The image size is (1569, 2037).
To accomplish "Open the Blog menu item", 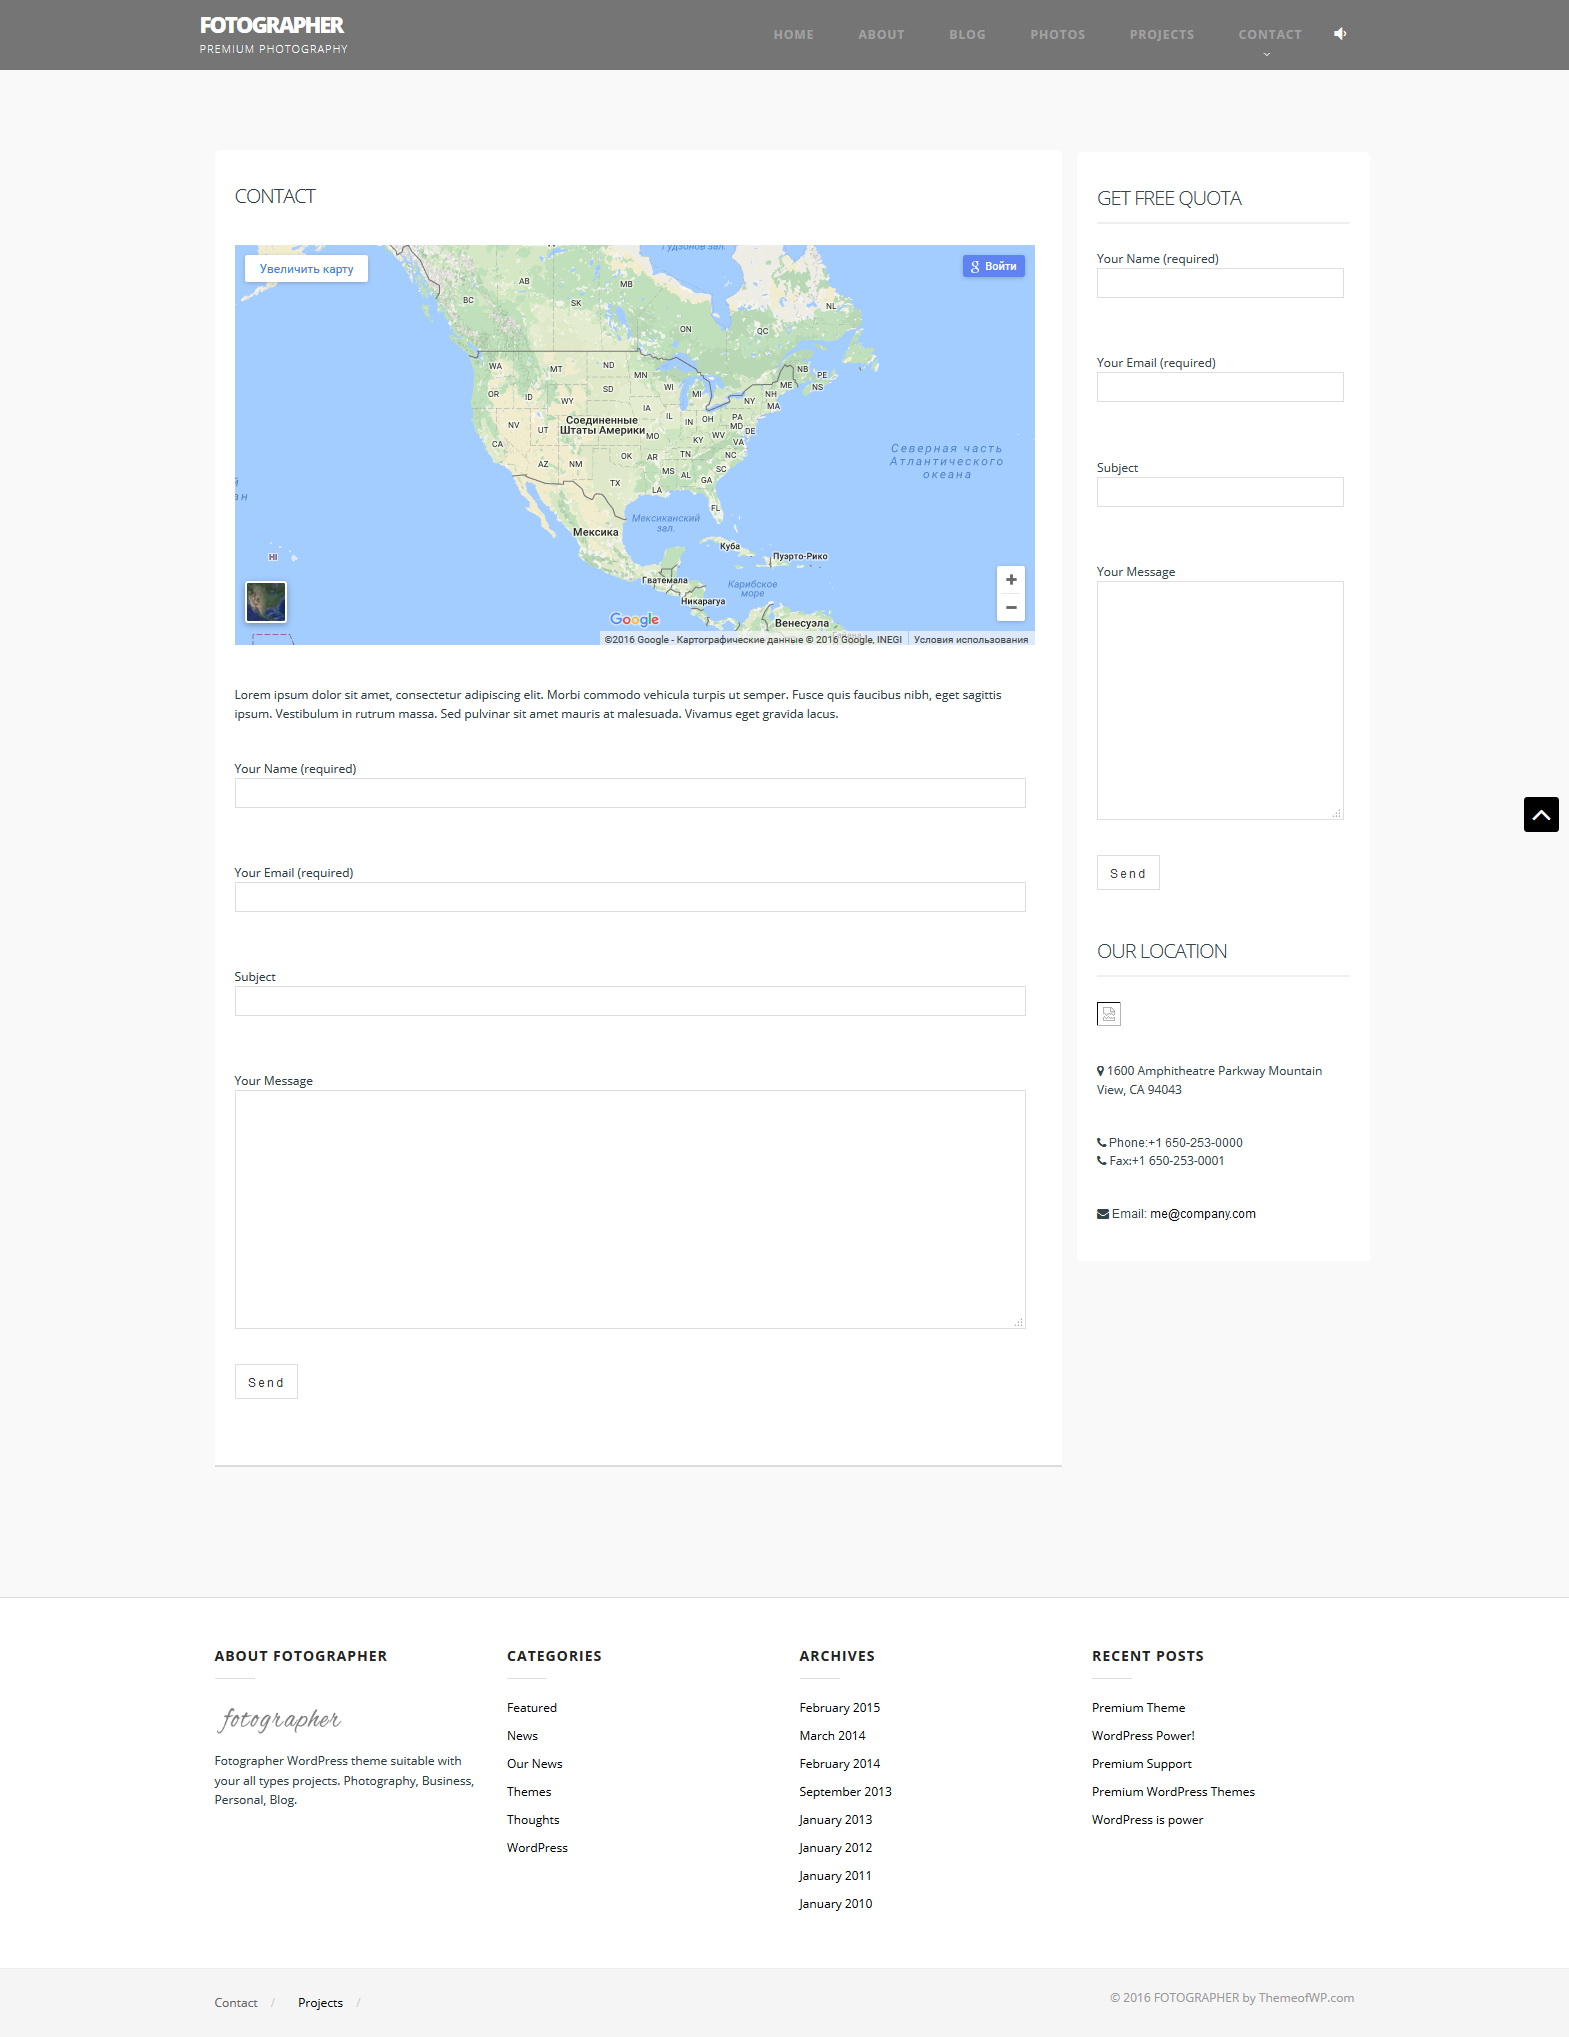I will (x=967, y=34).
